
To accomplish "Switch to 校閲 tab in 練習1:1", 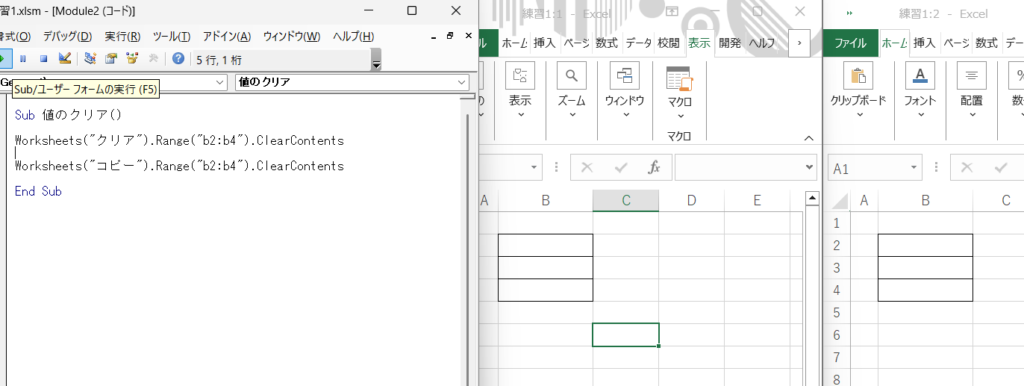I will click(x=668, y=44).
